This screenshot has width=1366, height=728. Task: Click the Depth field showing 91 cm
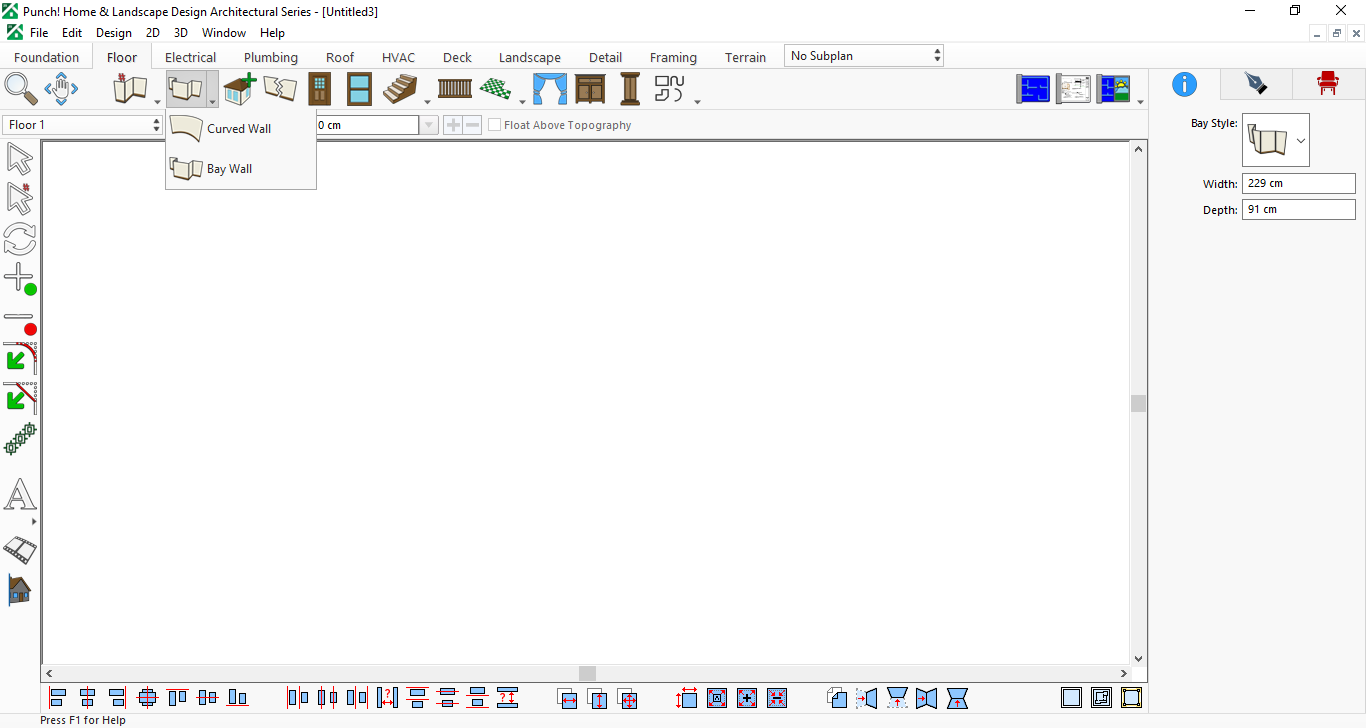pyautogui.click(x=1298, y=210)
